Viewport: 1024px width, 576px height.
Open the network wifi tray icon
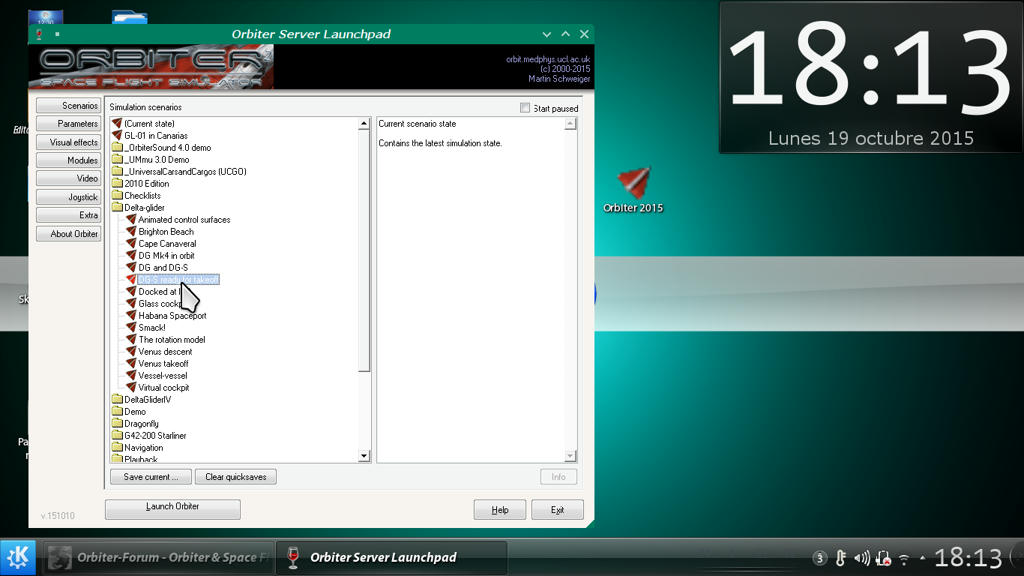point(904,559)
